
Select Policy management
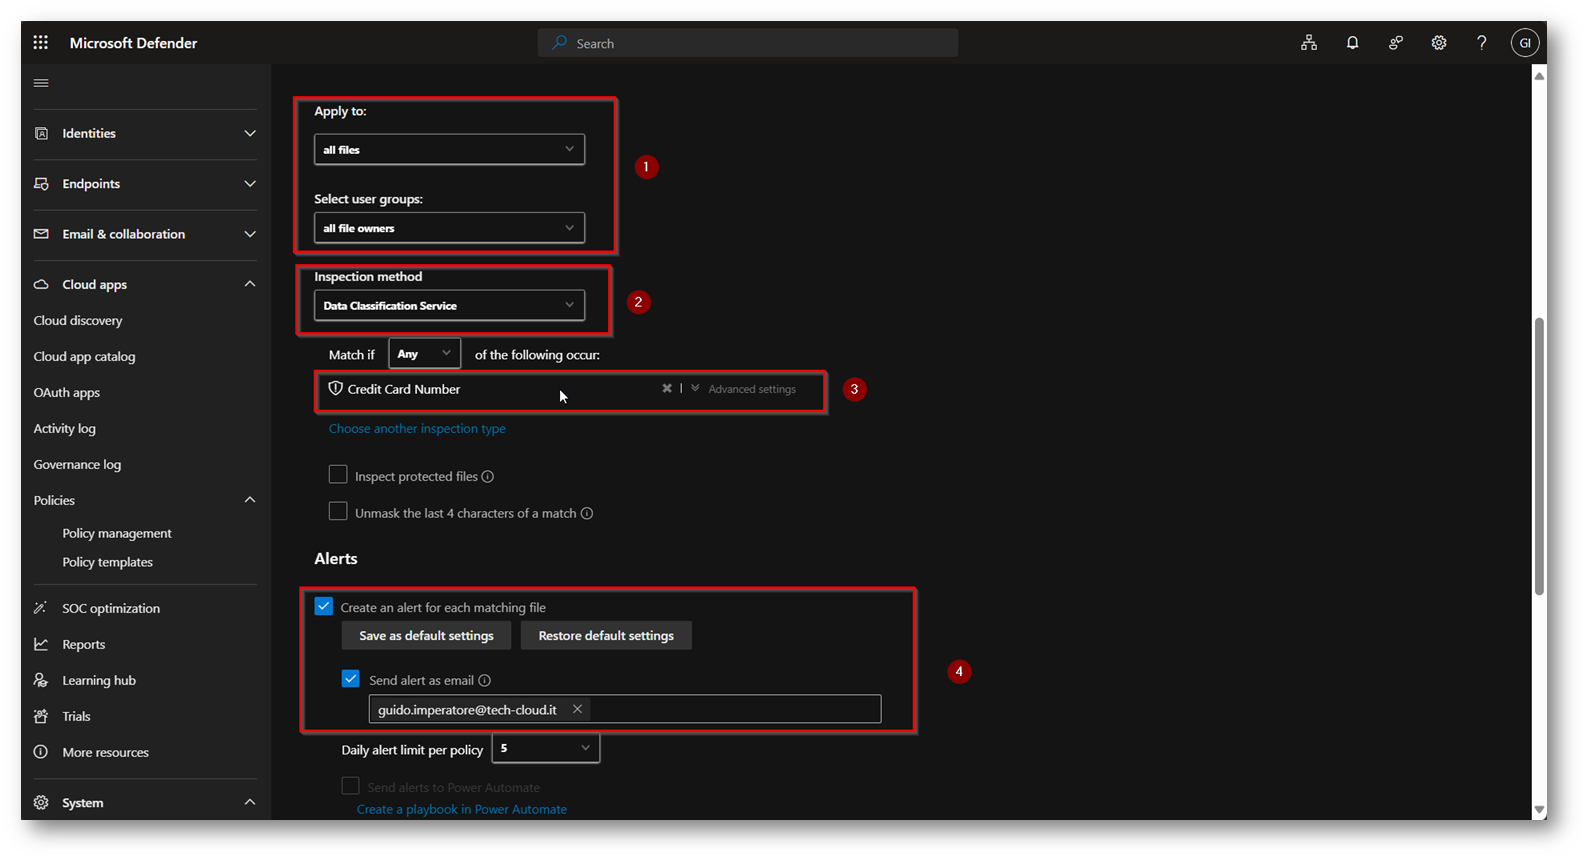[117, 534]
